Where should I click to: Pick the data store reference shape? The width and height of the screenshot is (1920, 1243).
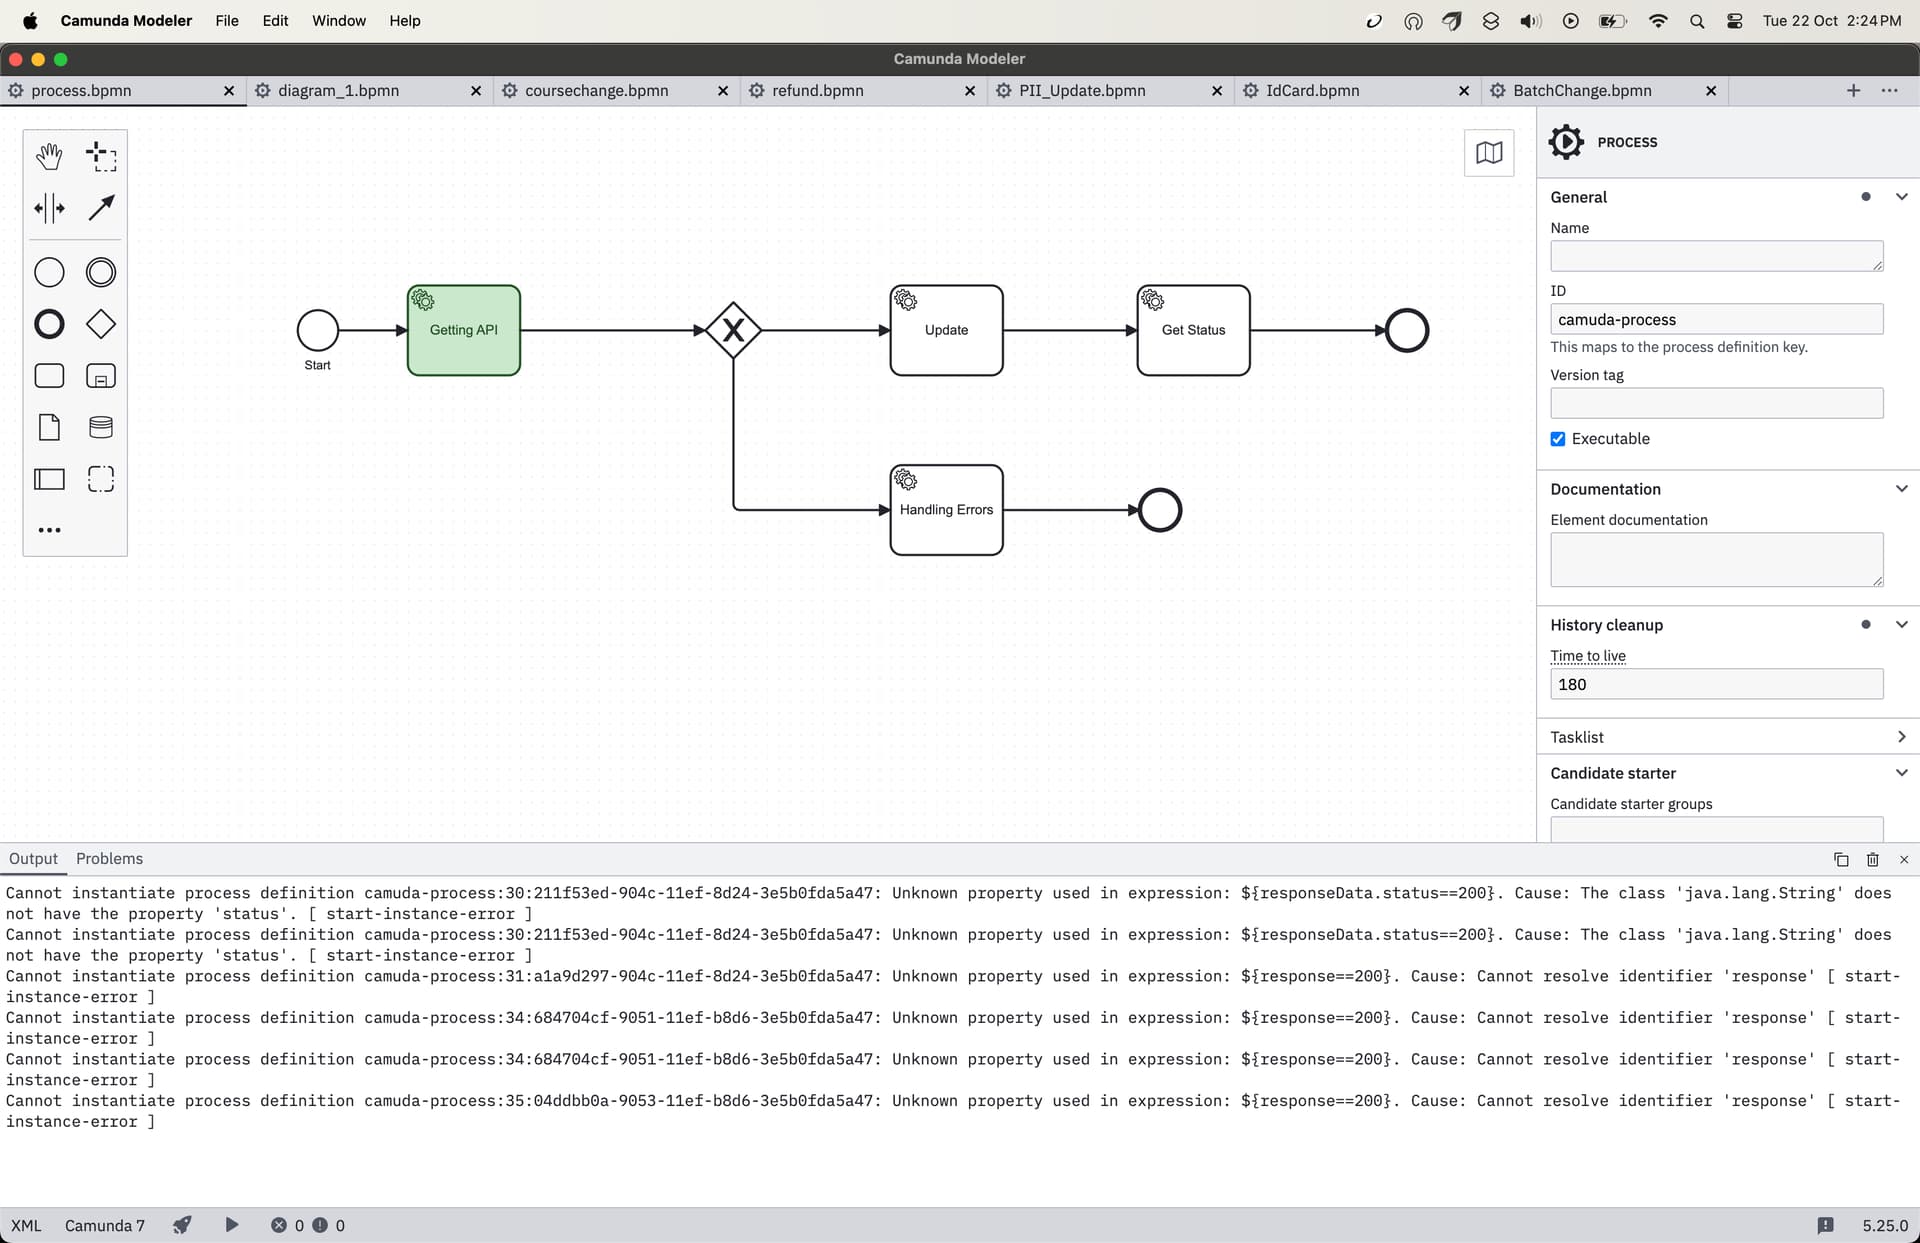[101, 428]
